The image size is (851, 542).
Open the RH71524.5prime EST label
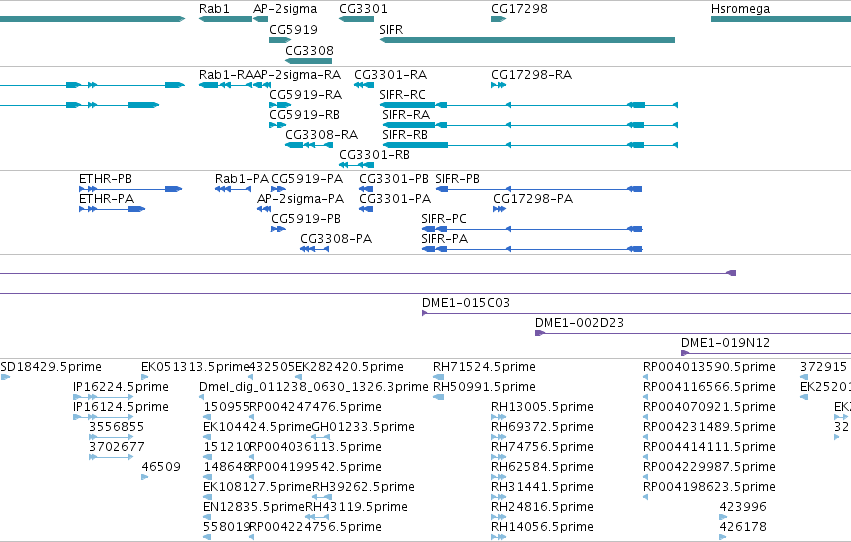(484, 367)
